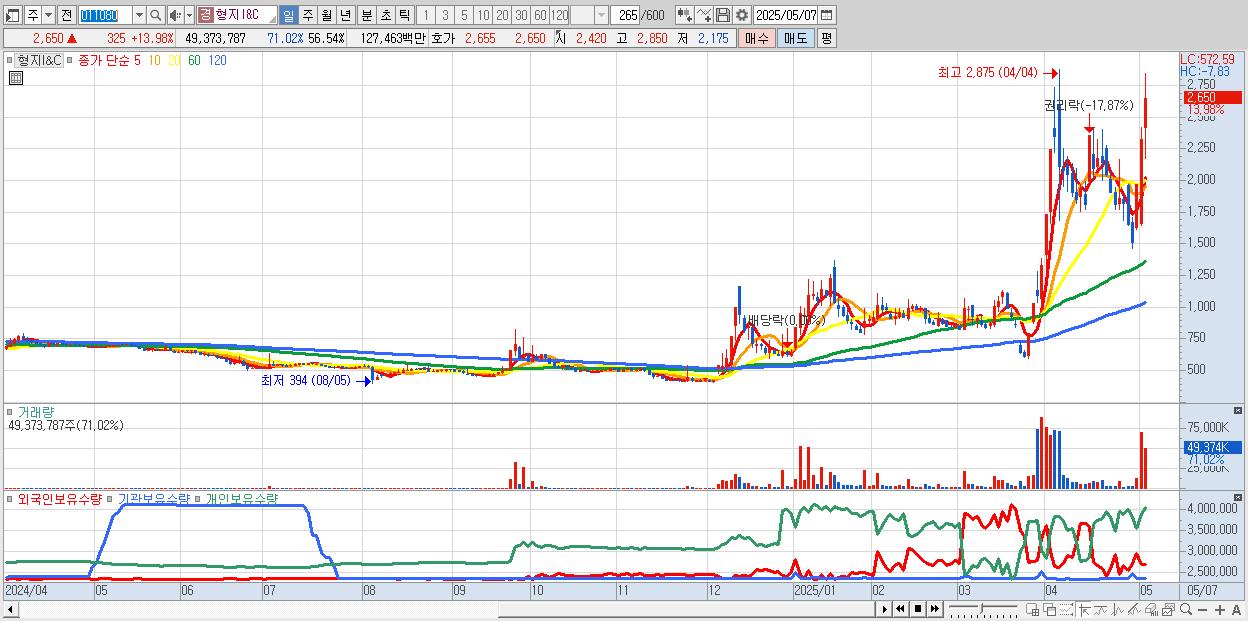Screen dimensions: 1248x621
Task: Click the eraser with bars icon
Action: click(1151, 610)
